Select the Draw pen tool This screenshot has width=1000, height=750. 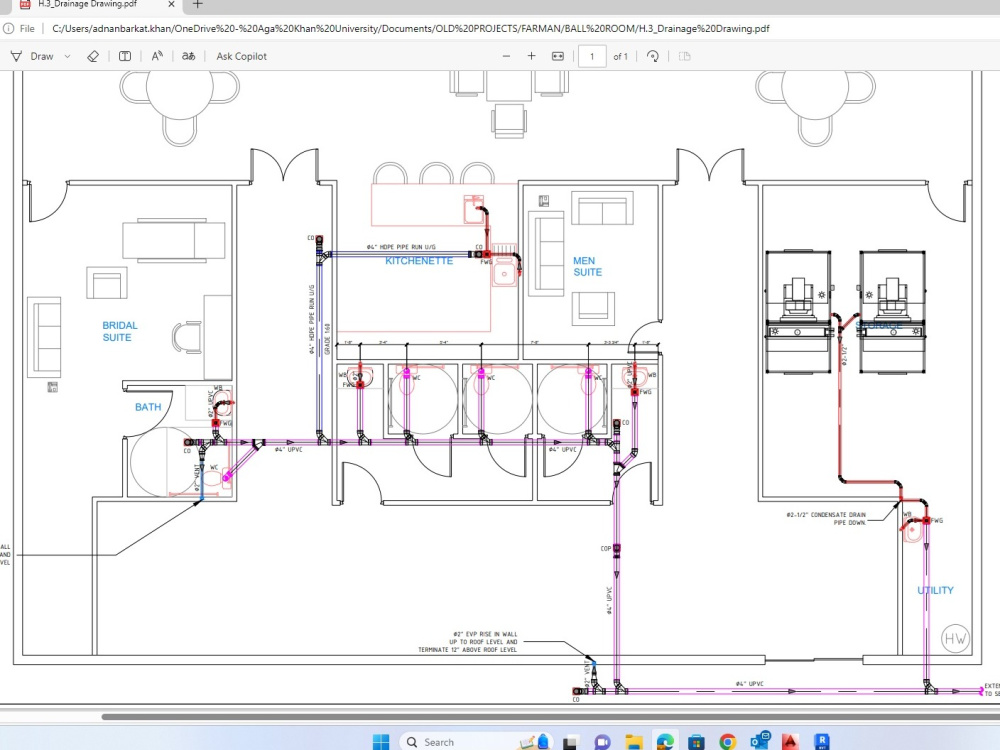tap(32, 56)
